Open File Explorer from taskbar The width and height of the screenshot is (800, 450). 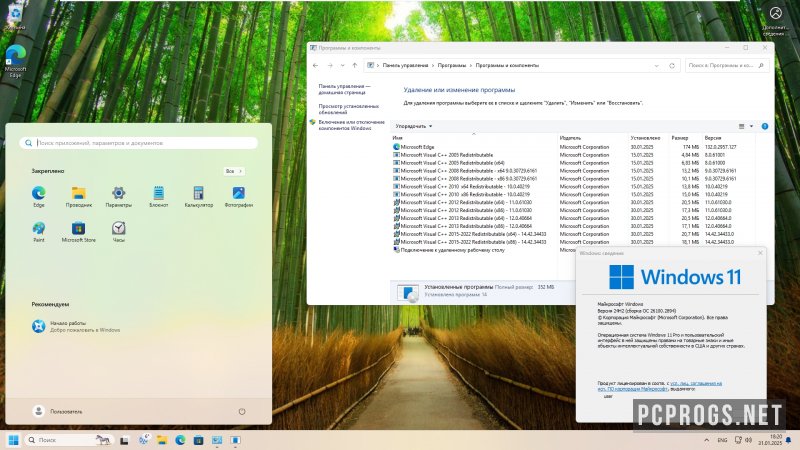click(162, 440)
